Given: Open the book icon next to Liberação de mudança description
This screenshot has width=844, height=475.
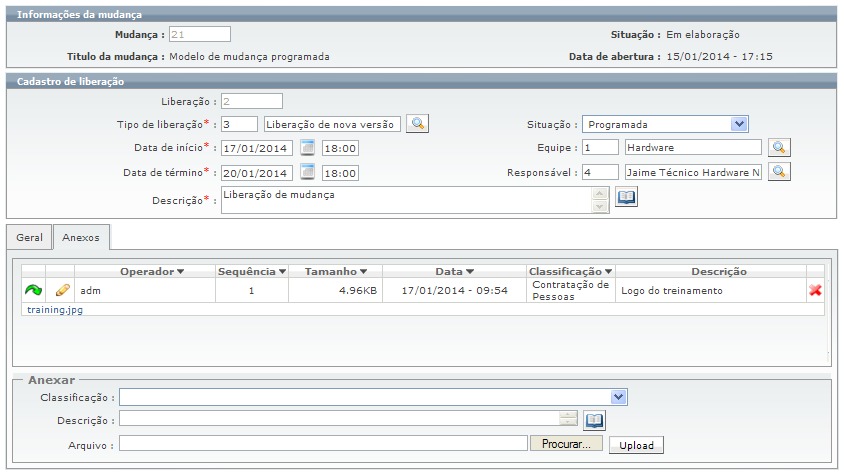Looking at the screenshot, I should pos(626,198).
